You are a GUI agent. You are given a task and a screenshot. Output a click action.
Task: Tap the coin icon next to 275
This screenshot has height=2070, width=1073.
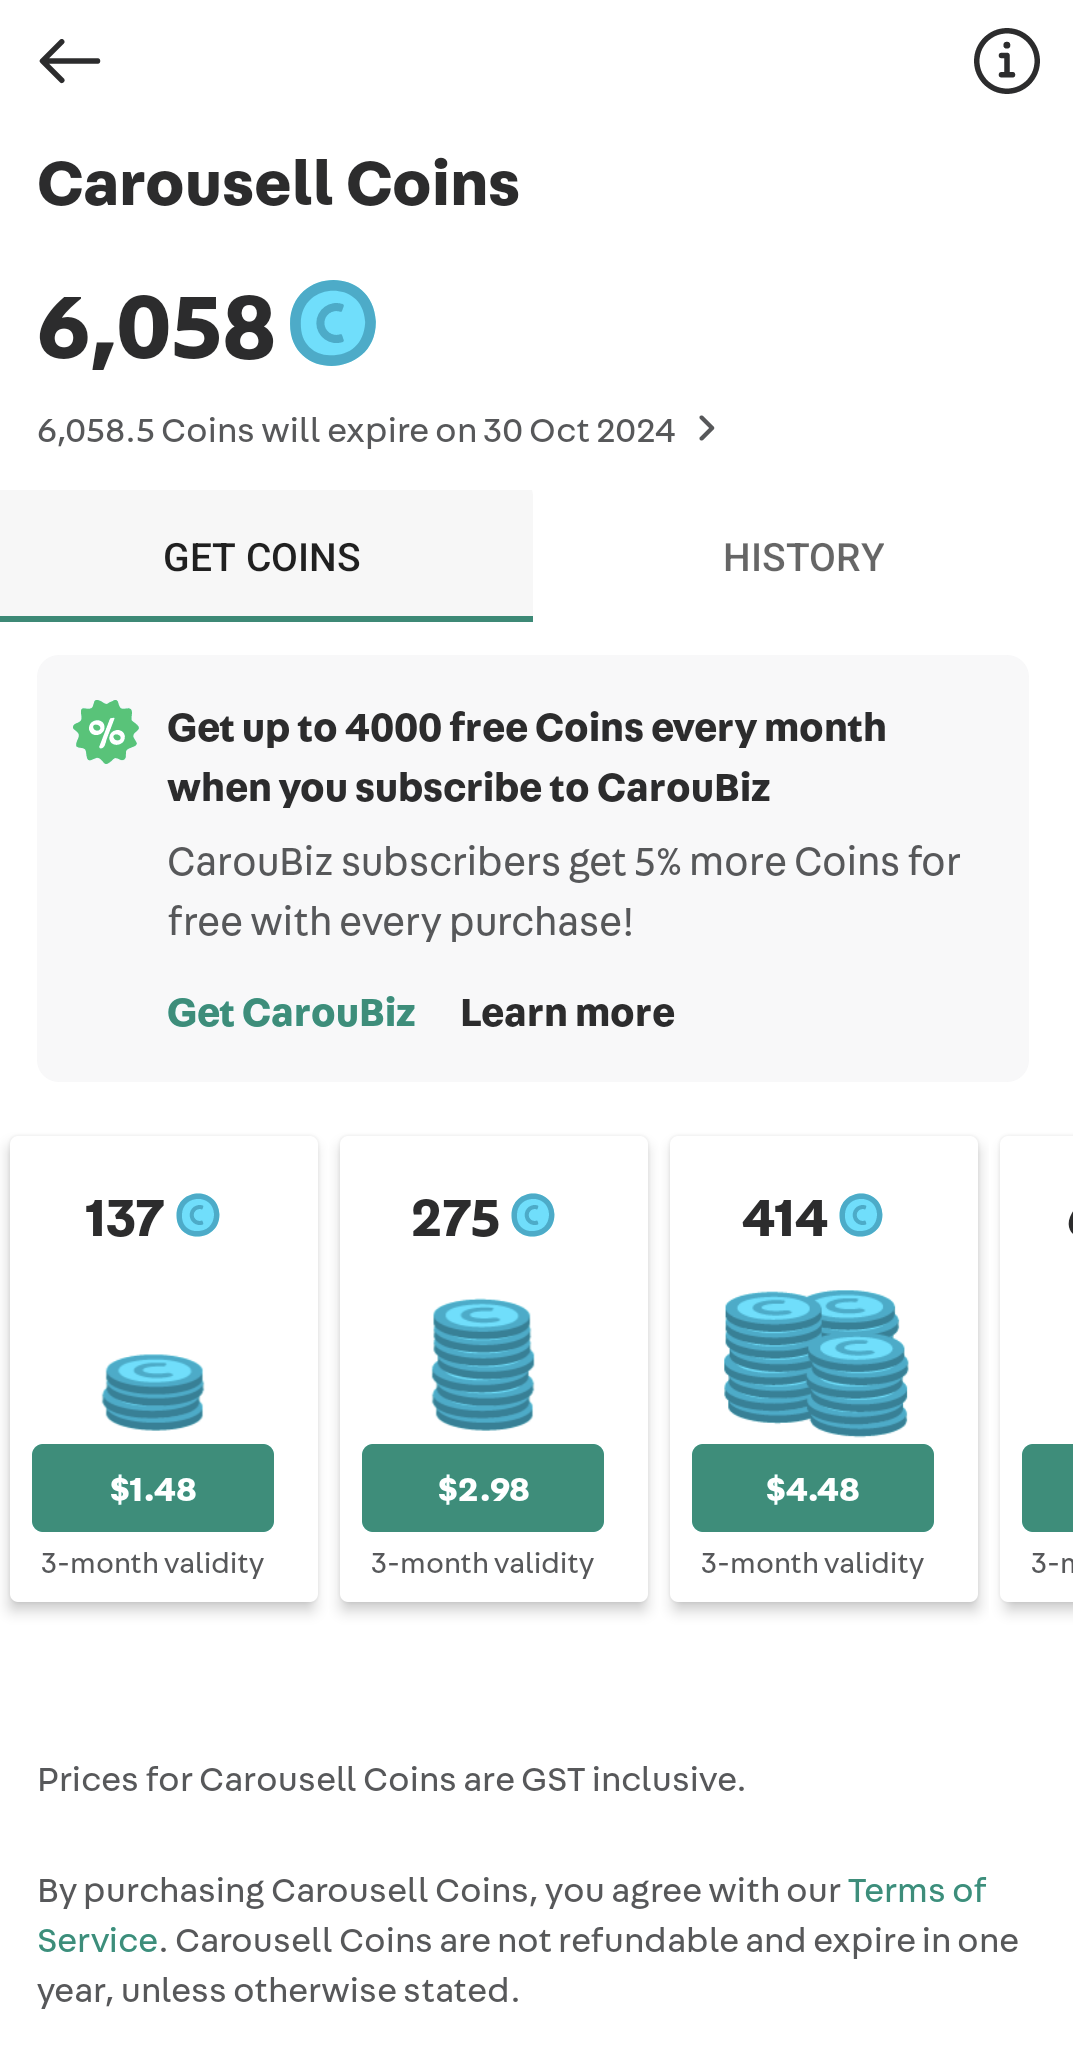[533, 1216]
